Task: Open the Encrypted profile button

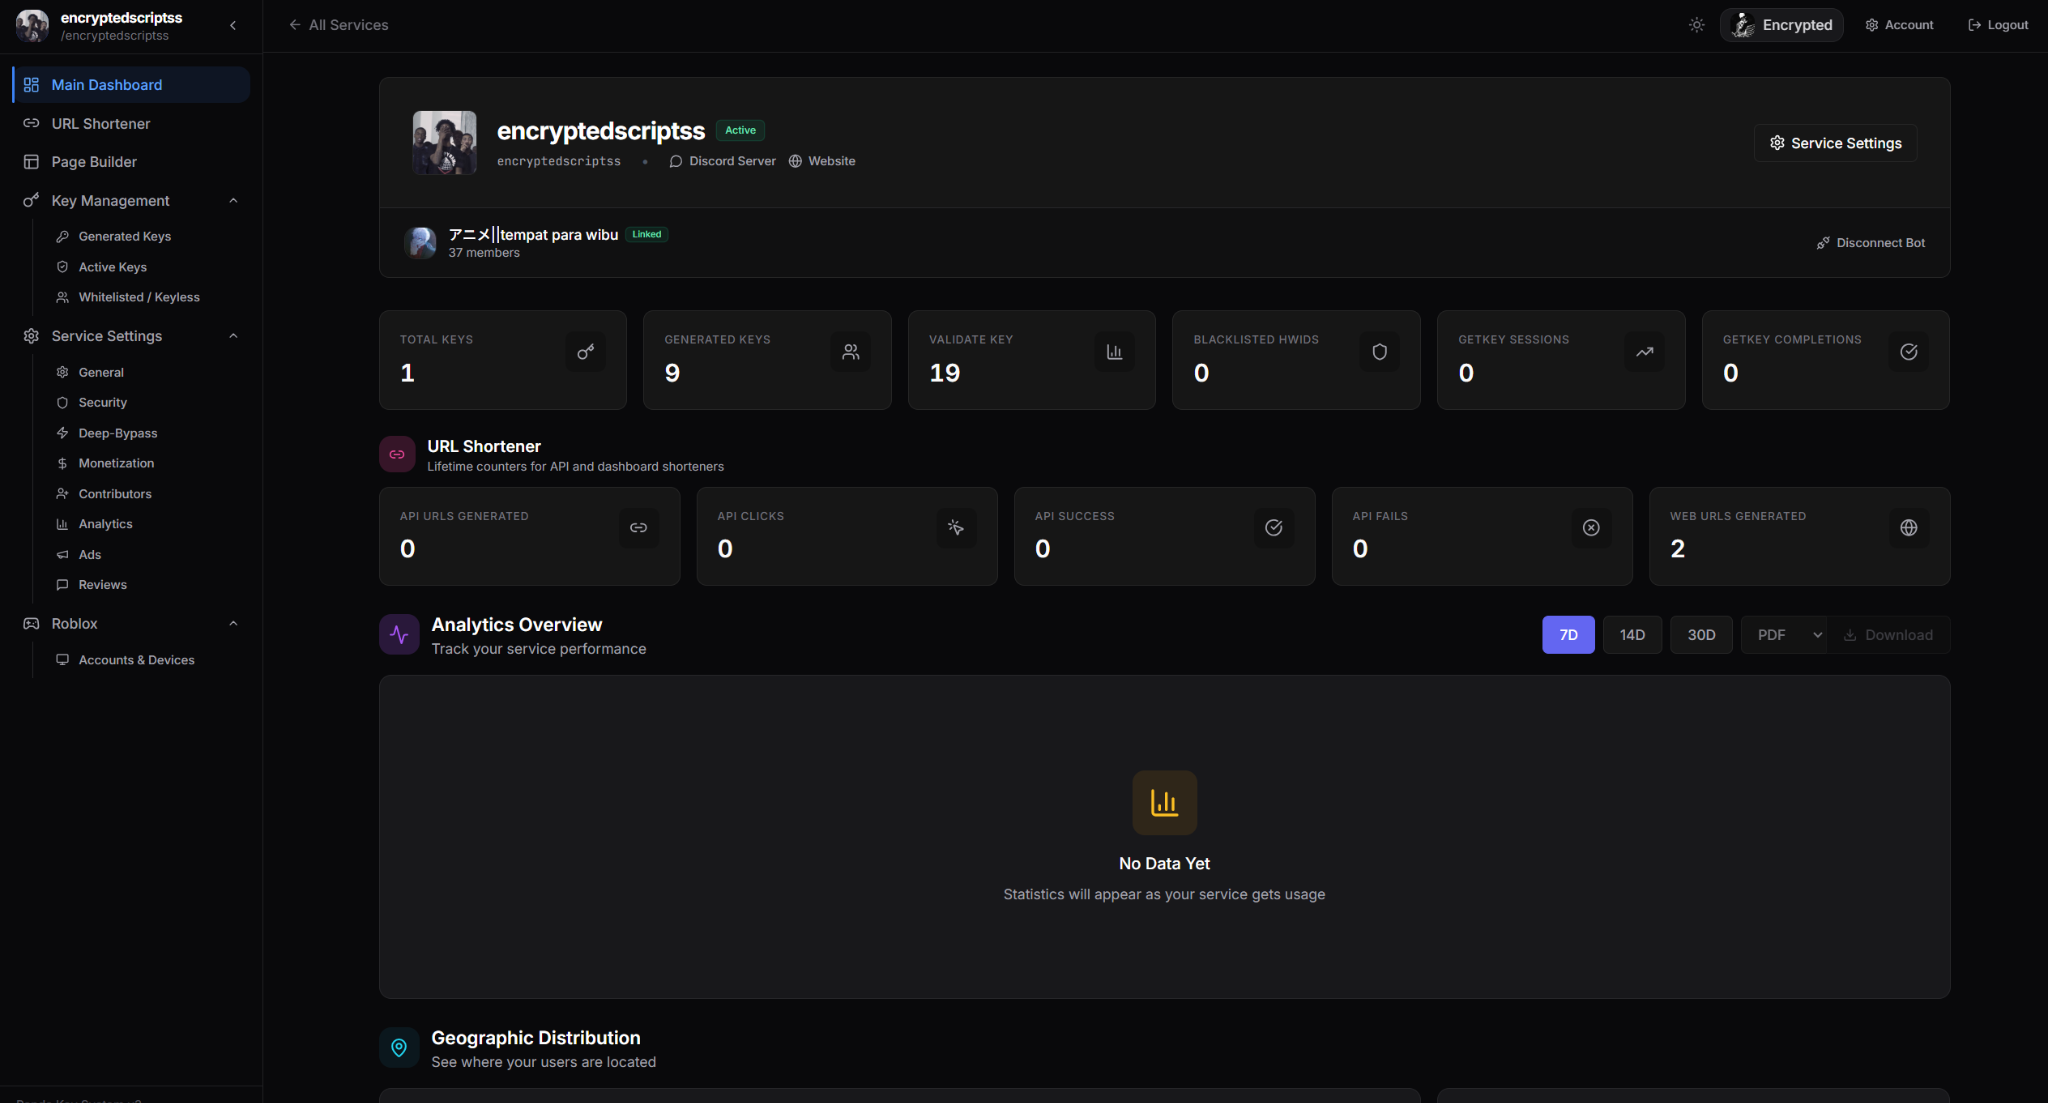Action: (1782, 25)
